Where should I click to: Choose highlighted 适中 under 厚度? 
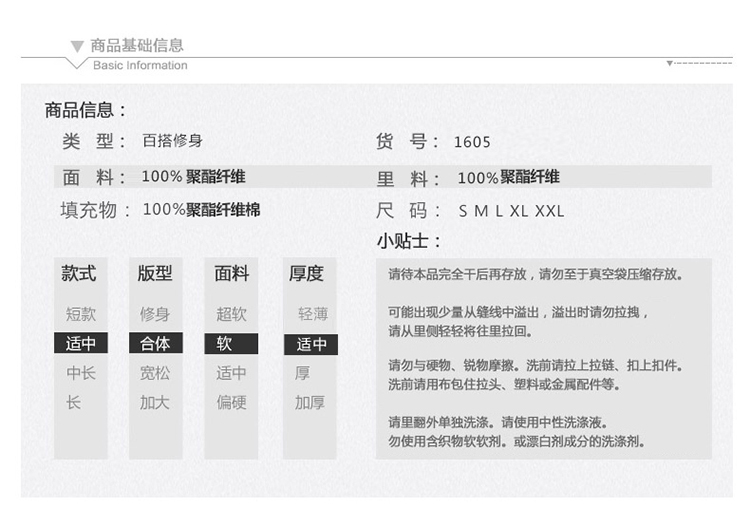(311, 345)
